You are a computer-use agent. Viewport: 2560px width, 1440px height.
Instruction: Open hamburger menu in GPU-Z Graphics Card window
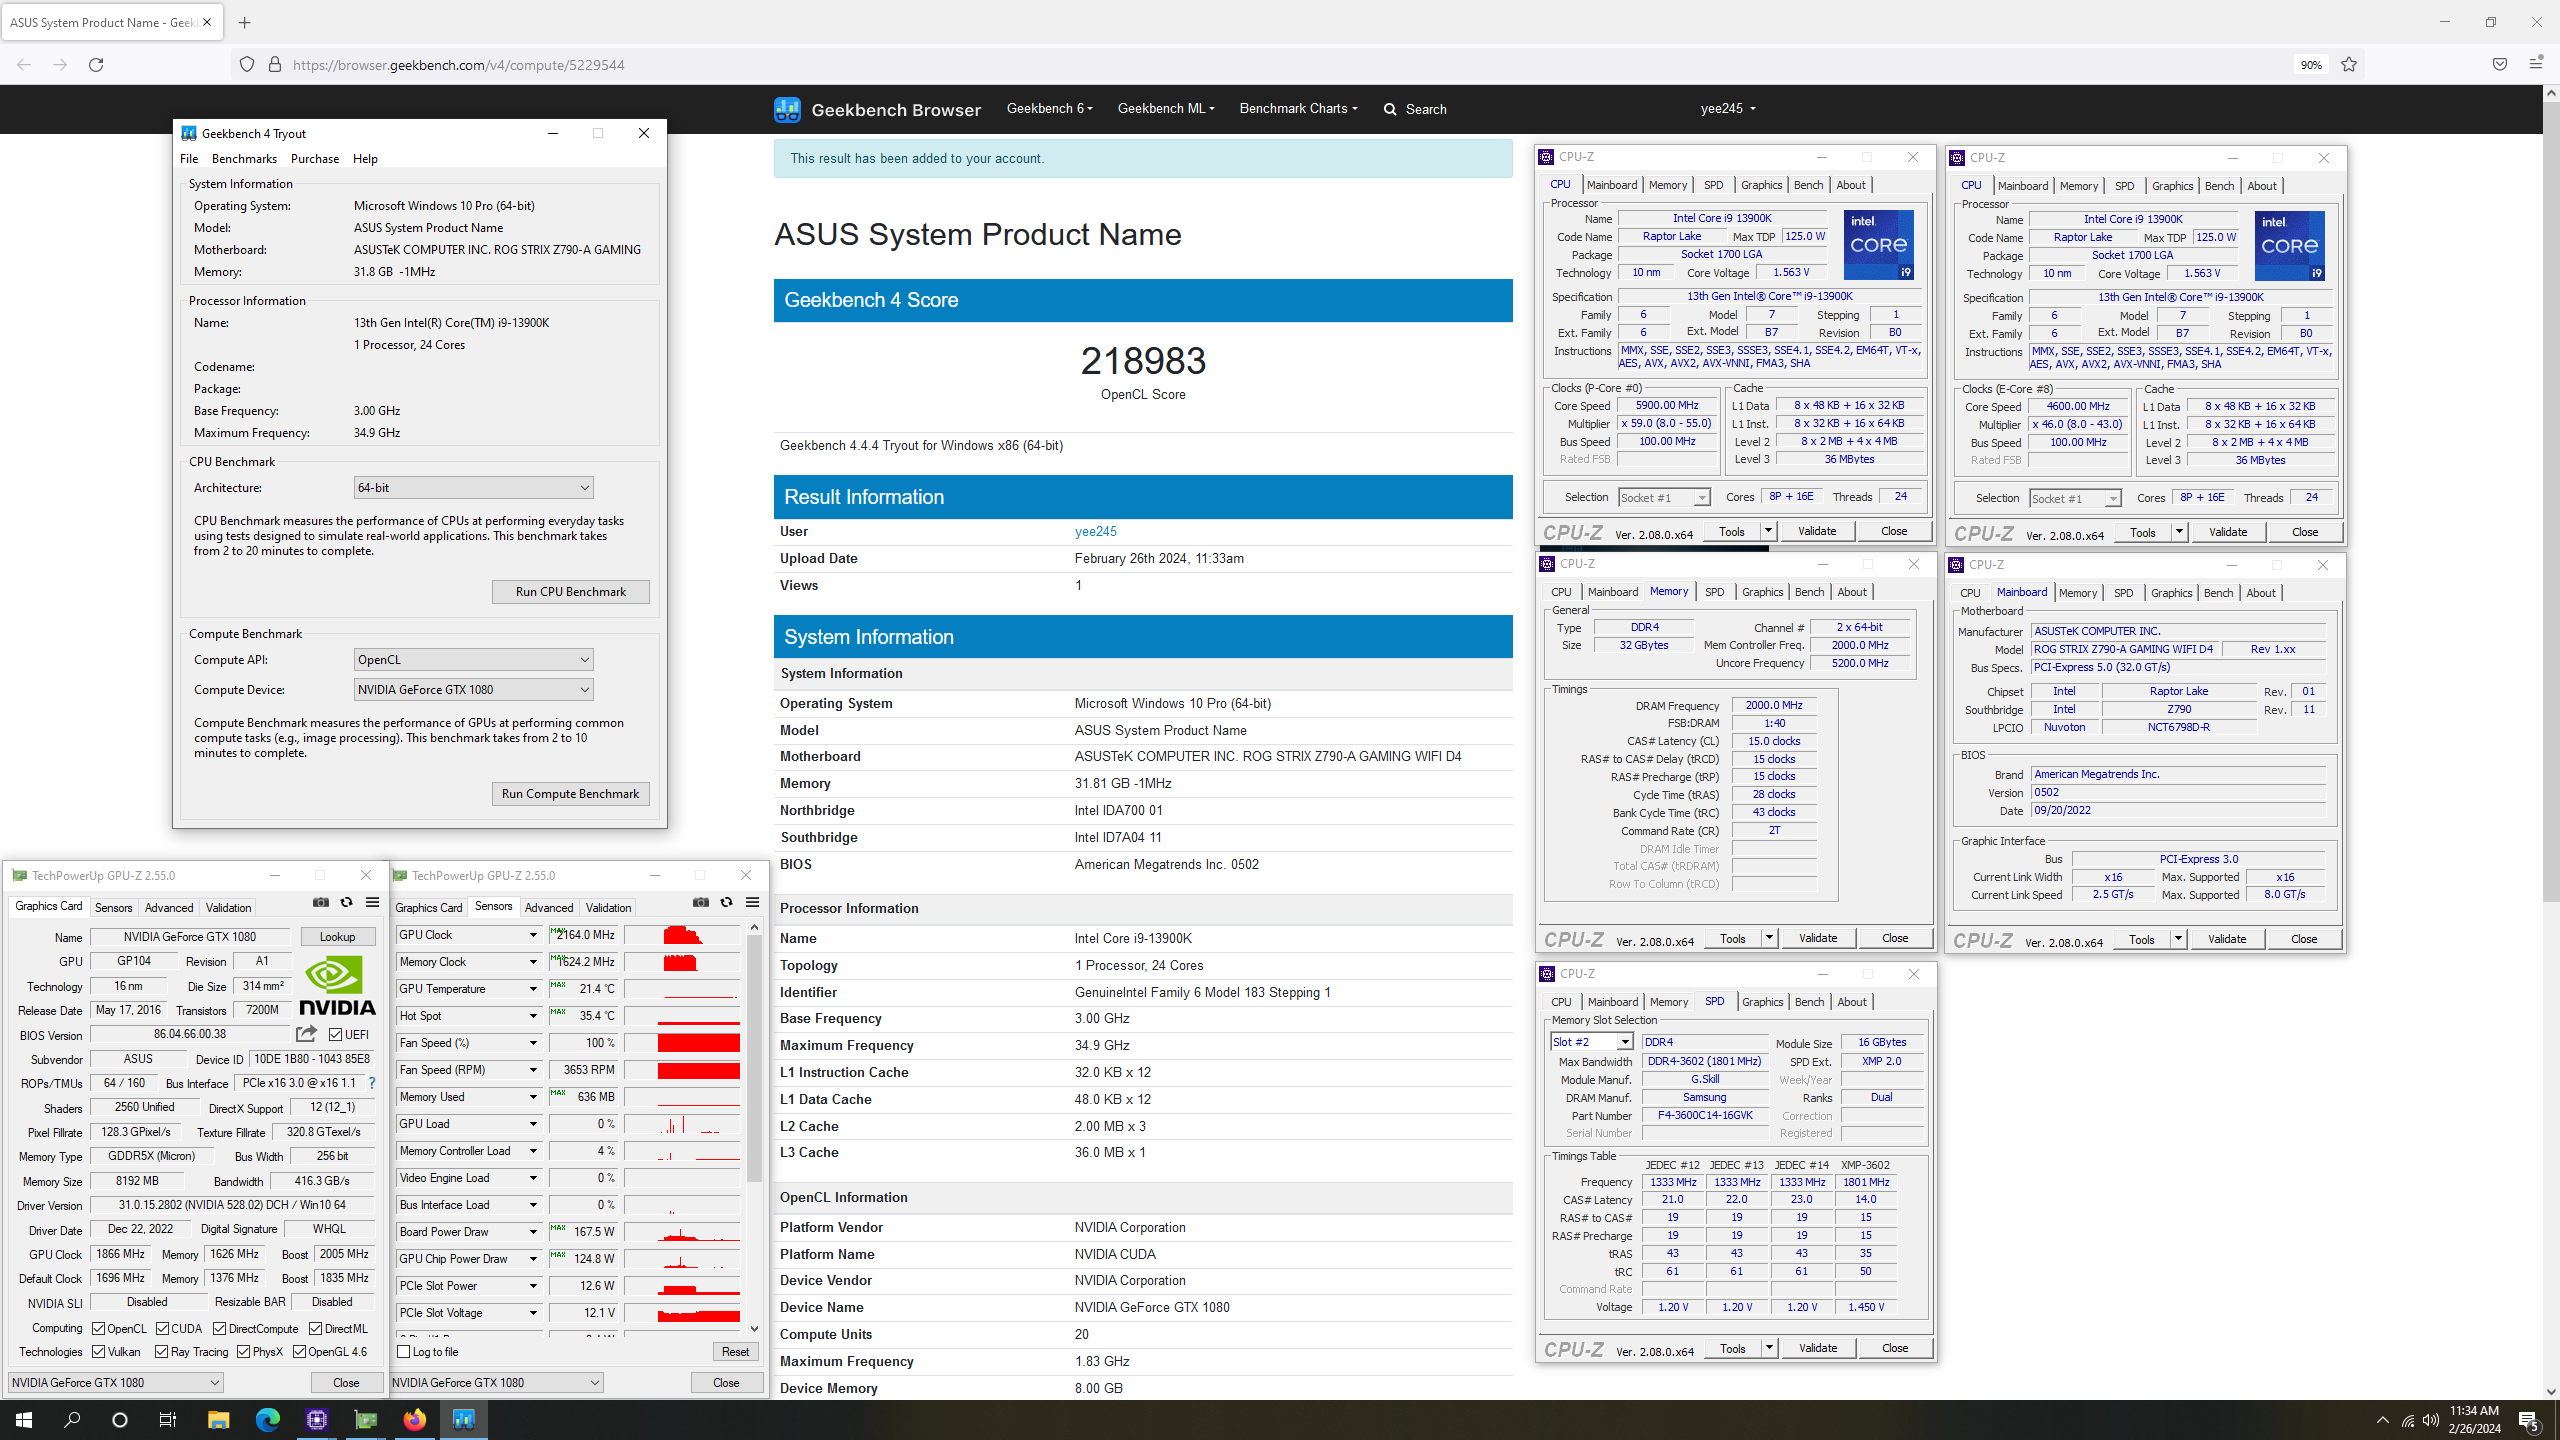point(372,902)
